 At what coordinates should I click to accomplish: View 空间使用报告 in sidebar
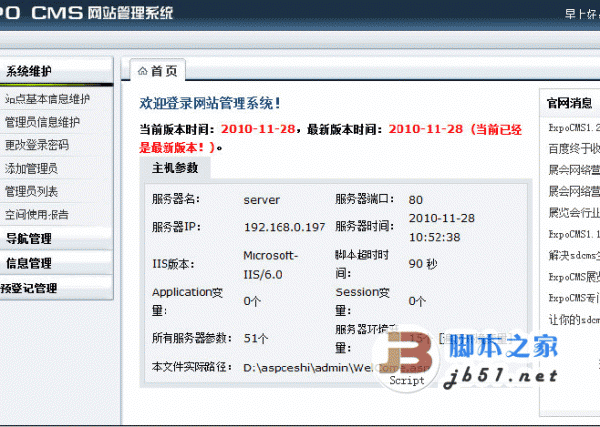(x=37, y=215)
